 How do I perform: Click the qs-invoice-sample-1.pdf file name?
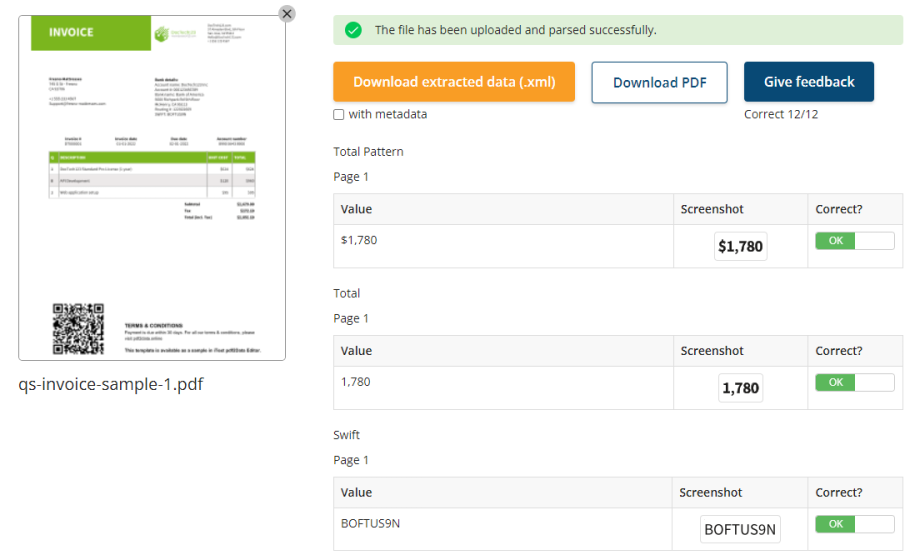click(111, 384)
